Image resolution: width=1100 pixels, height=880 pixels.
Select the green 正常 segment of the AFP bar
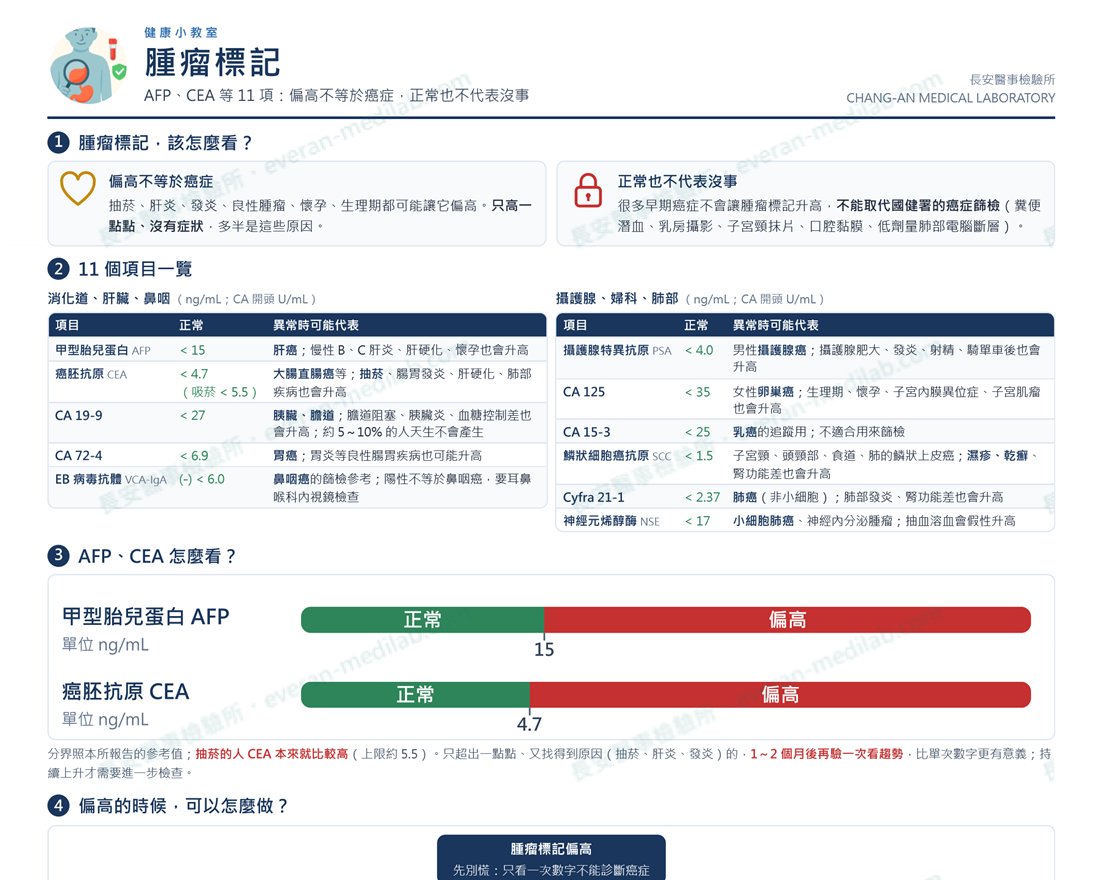pyautogui.click(x=422, y=620)
